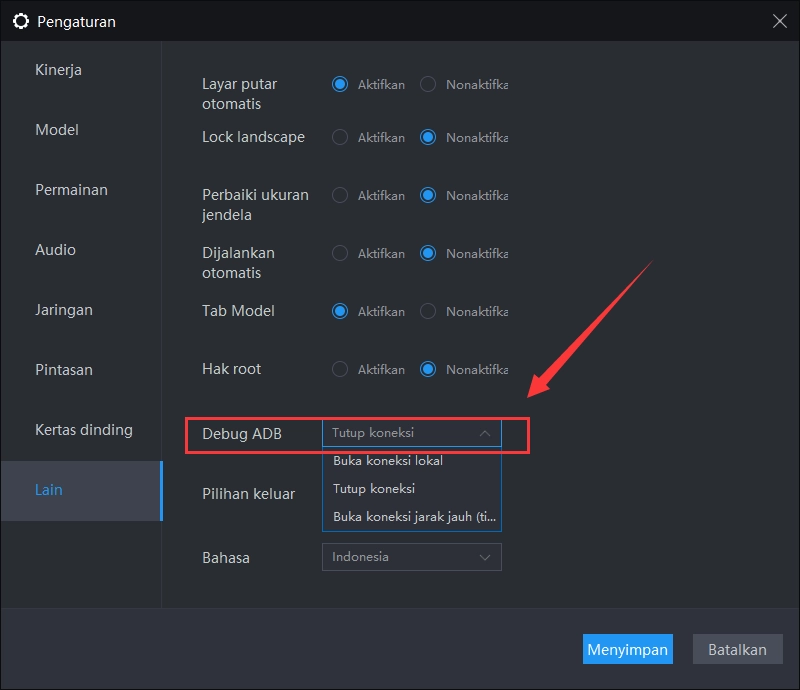The height and width of the screenshot is (690, 800).
Task: Enable Lock landscape option
Action: 340,137
